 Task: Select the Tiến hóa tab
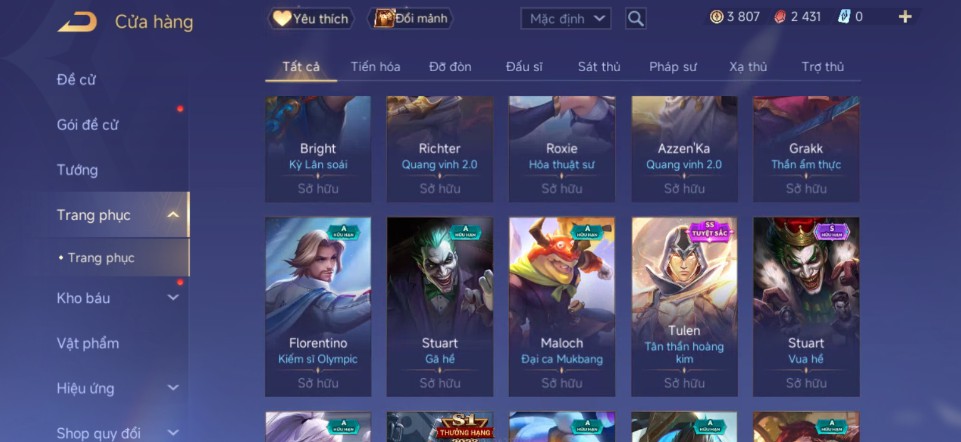tap(375, 67)
